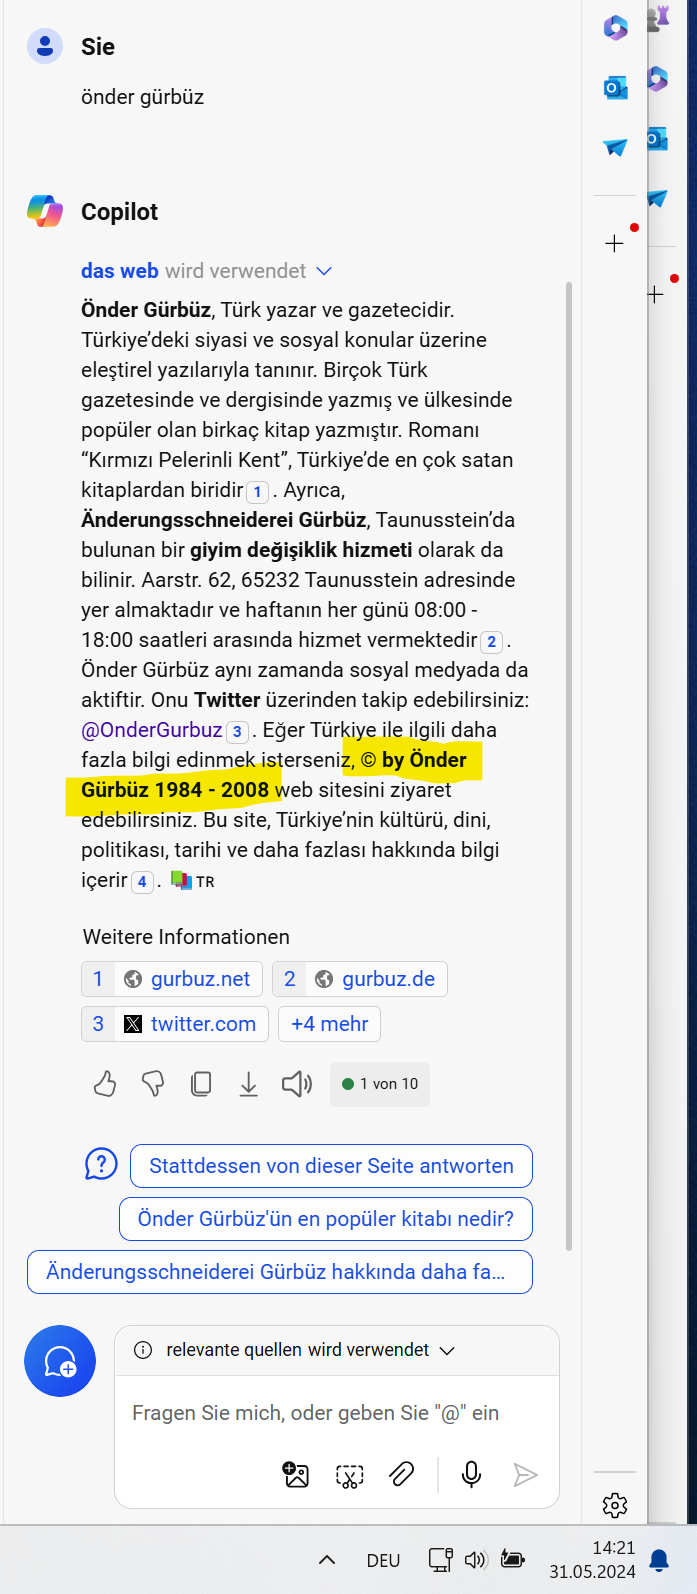
Task: Open the Microsoft 365 sidebar icon
Action: point(615,28)
